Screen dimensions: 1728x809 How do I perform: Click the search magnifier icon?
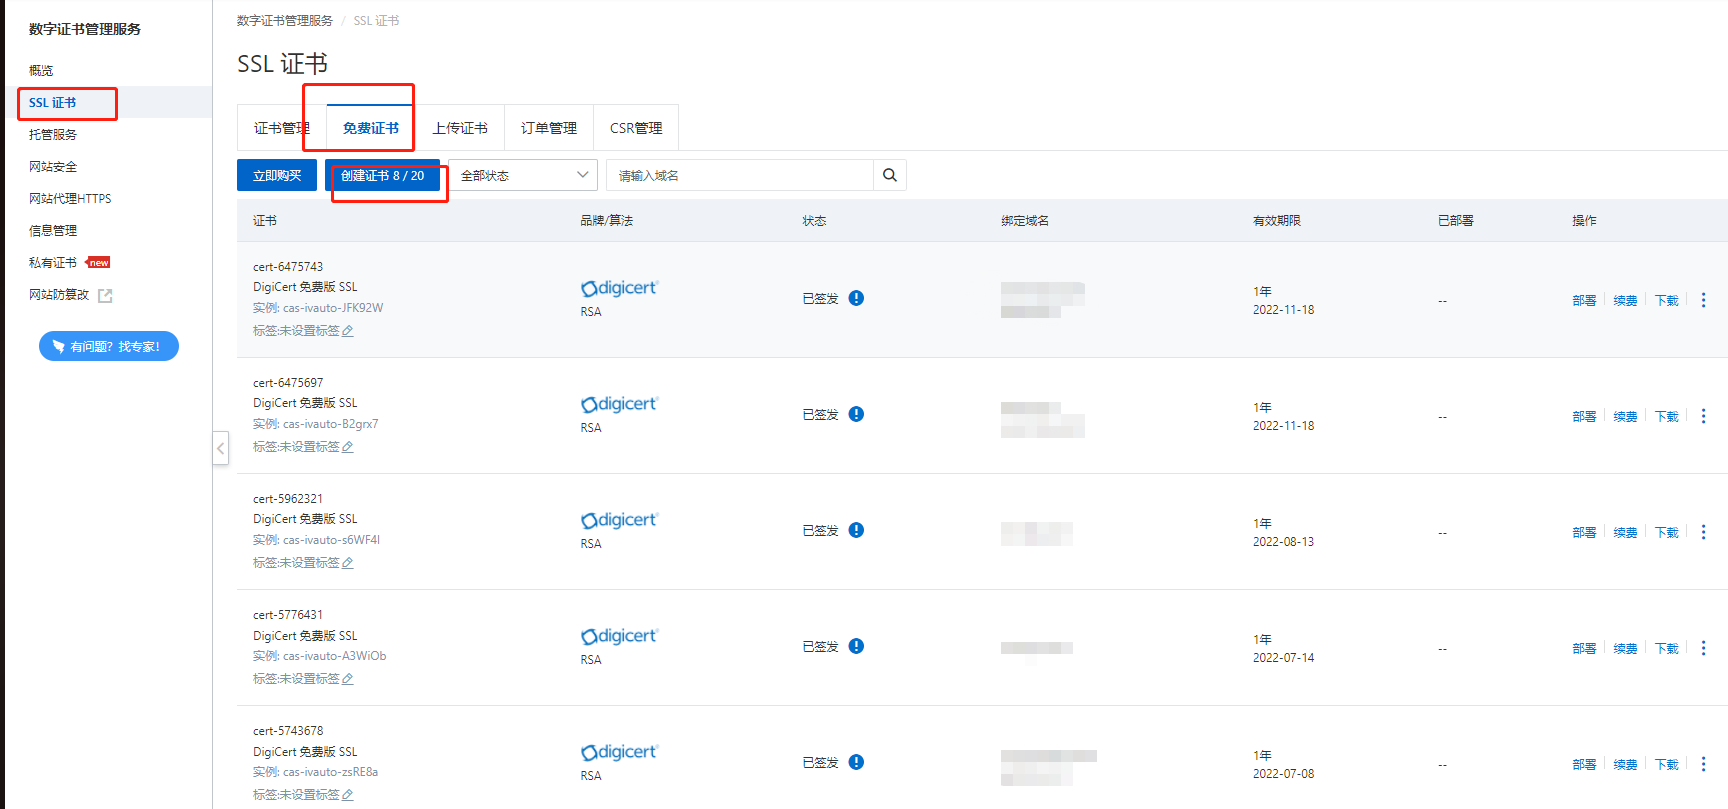tap(889, 175)
